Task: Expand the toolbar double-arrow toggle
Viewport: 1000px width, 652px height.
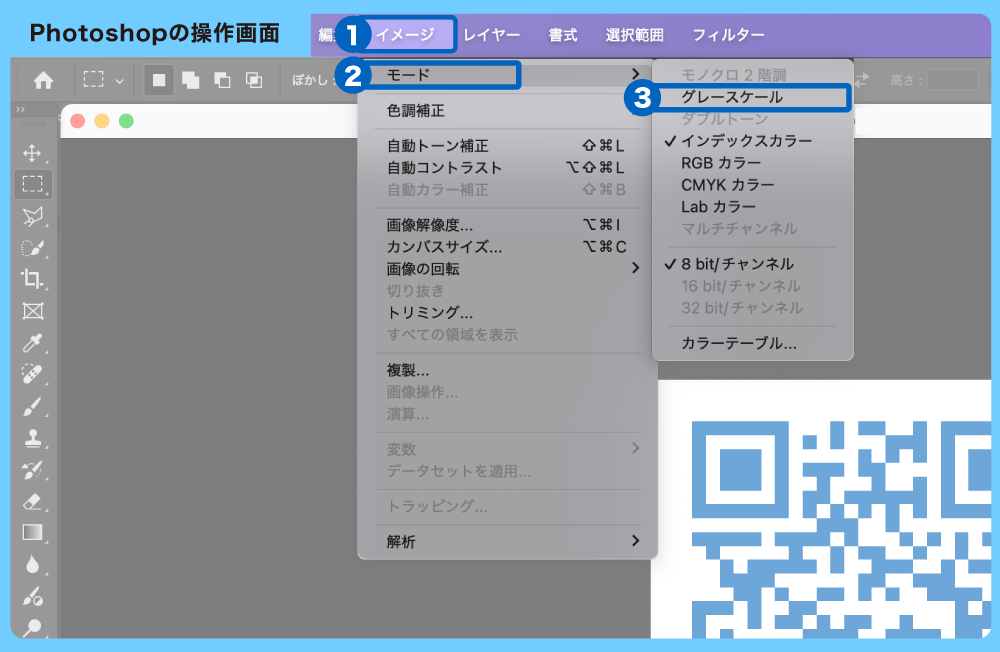Action: click(21, 110)
